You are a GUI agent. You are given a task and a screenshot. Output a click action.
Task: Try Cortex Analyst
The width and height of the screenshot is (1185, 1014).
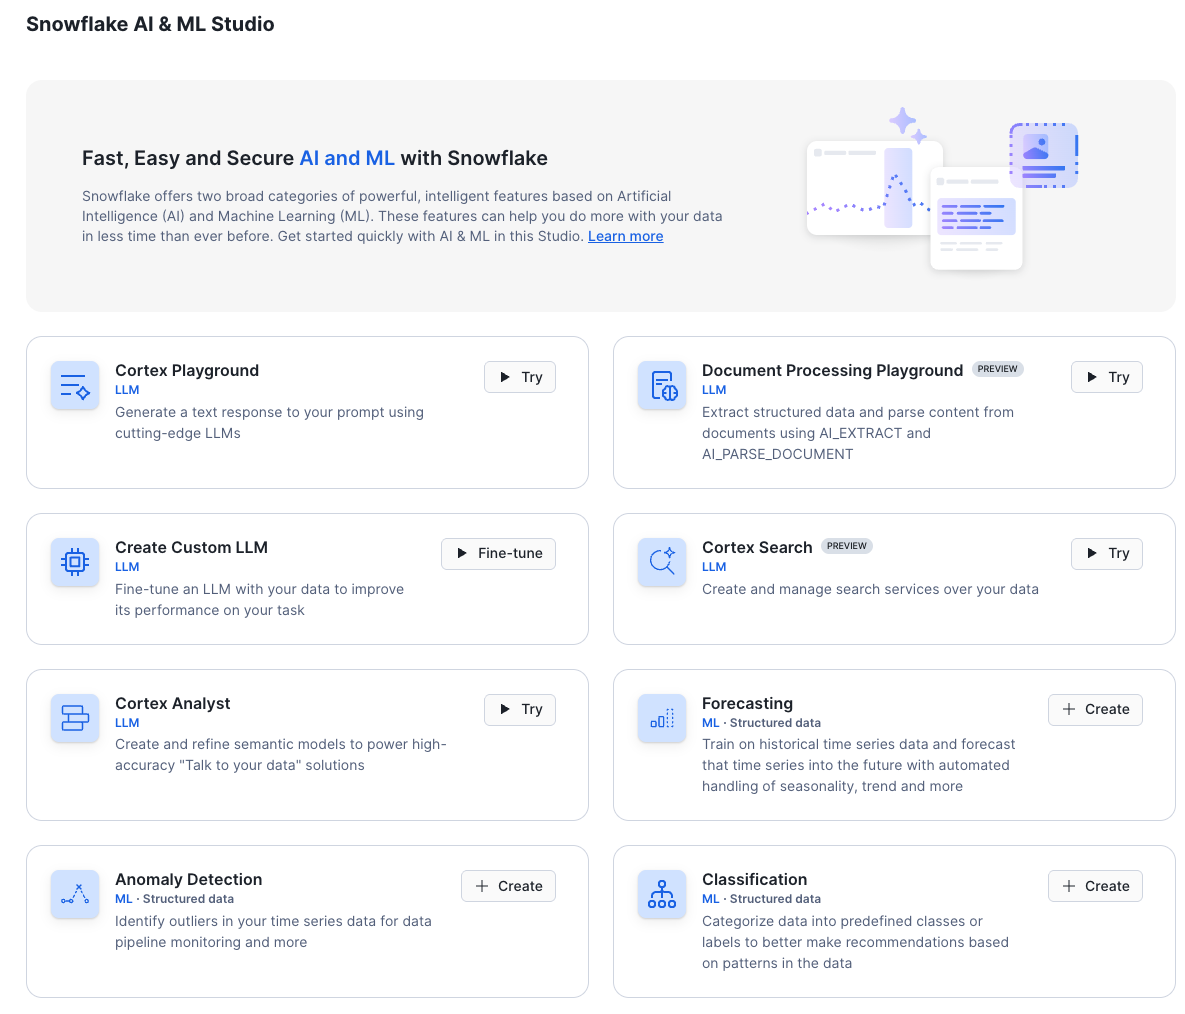[520, 710]
